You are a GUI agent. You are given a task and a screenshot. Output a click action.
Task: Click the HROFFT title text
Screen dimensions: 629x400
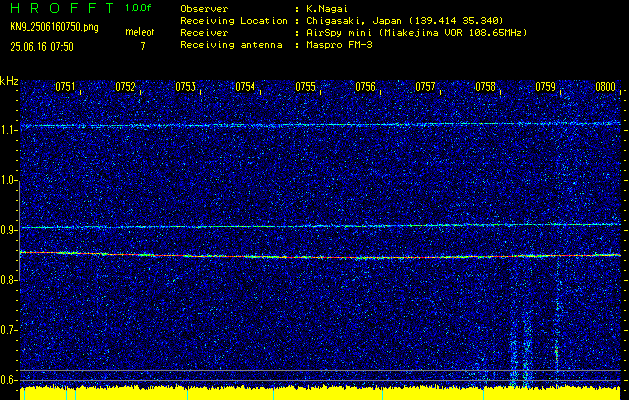pyautogui.click(x=63, y=8)
